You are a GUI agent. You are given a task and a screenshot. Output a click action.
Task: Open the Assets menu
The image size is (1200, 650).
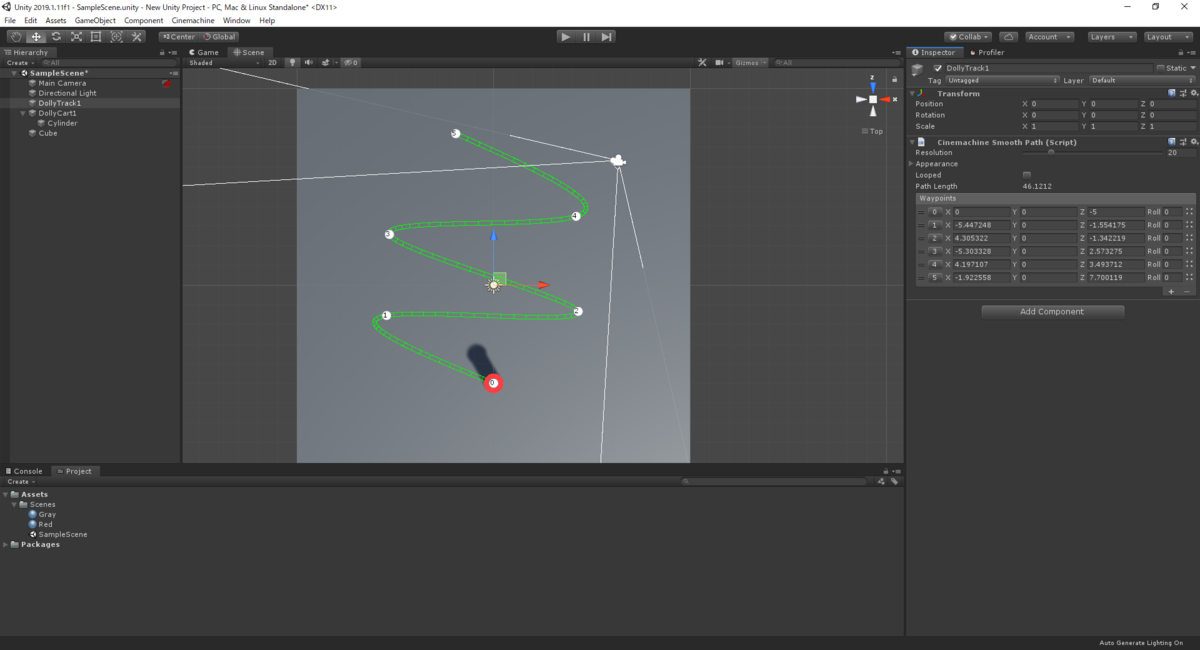coord(56,20)
